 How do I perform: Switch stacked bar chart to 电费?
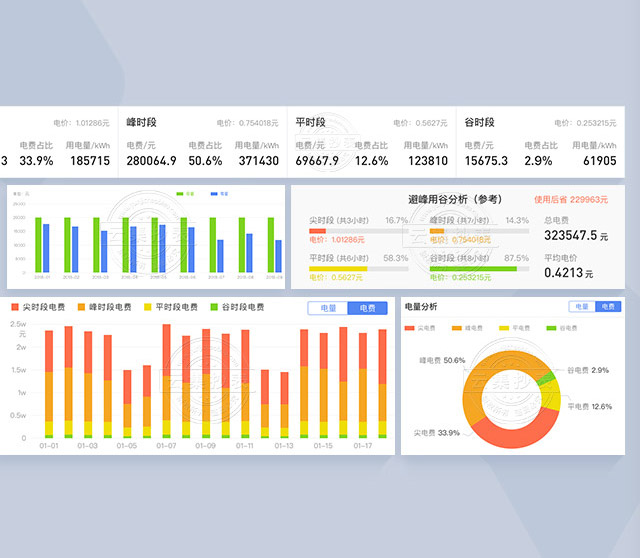[367, 308]
